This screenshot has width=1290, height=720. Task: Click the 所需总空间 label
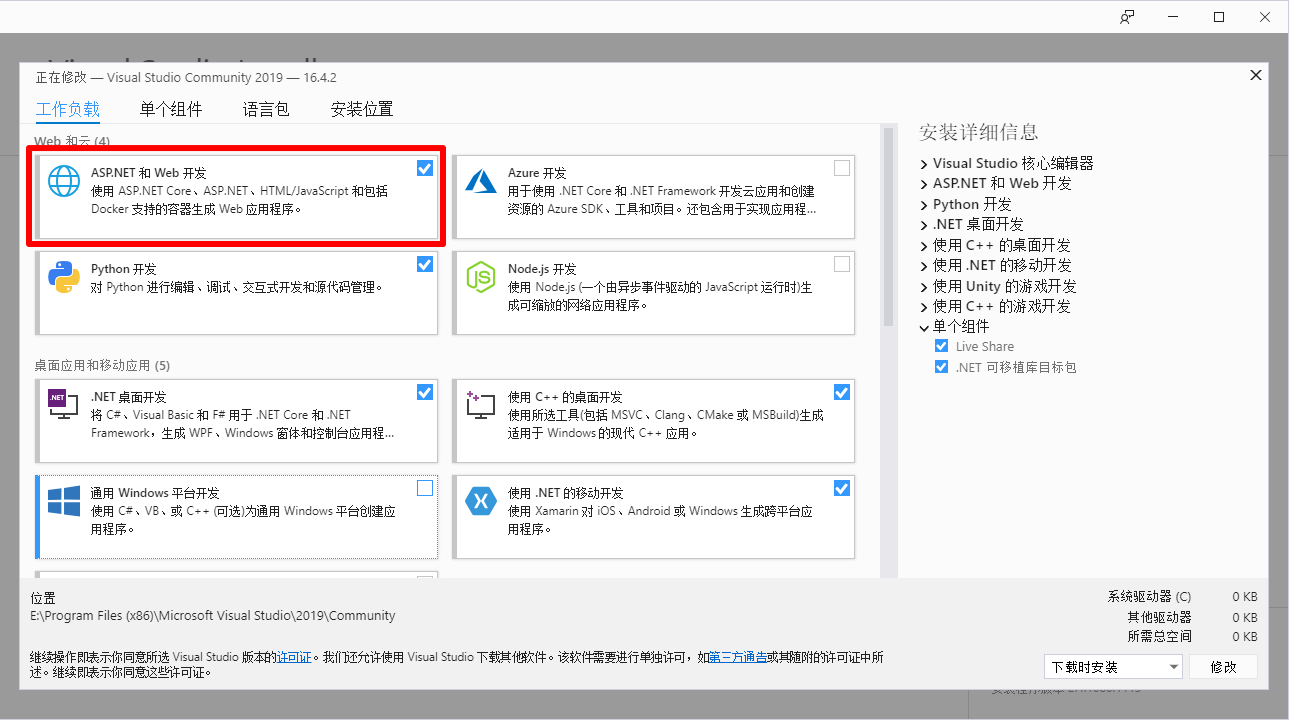coord(1159,636)
